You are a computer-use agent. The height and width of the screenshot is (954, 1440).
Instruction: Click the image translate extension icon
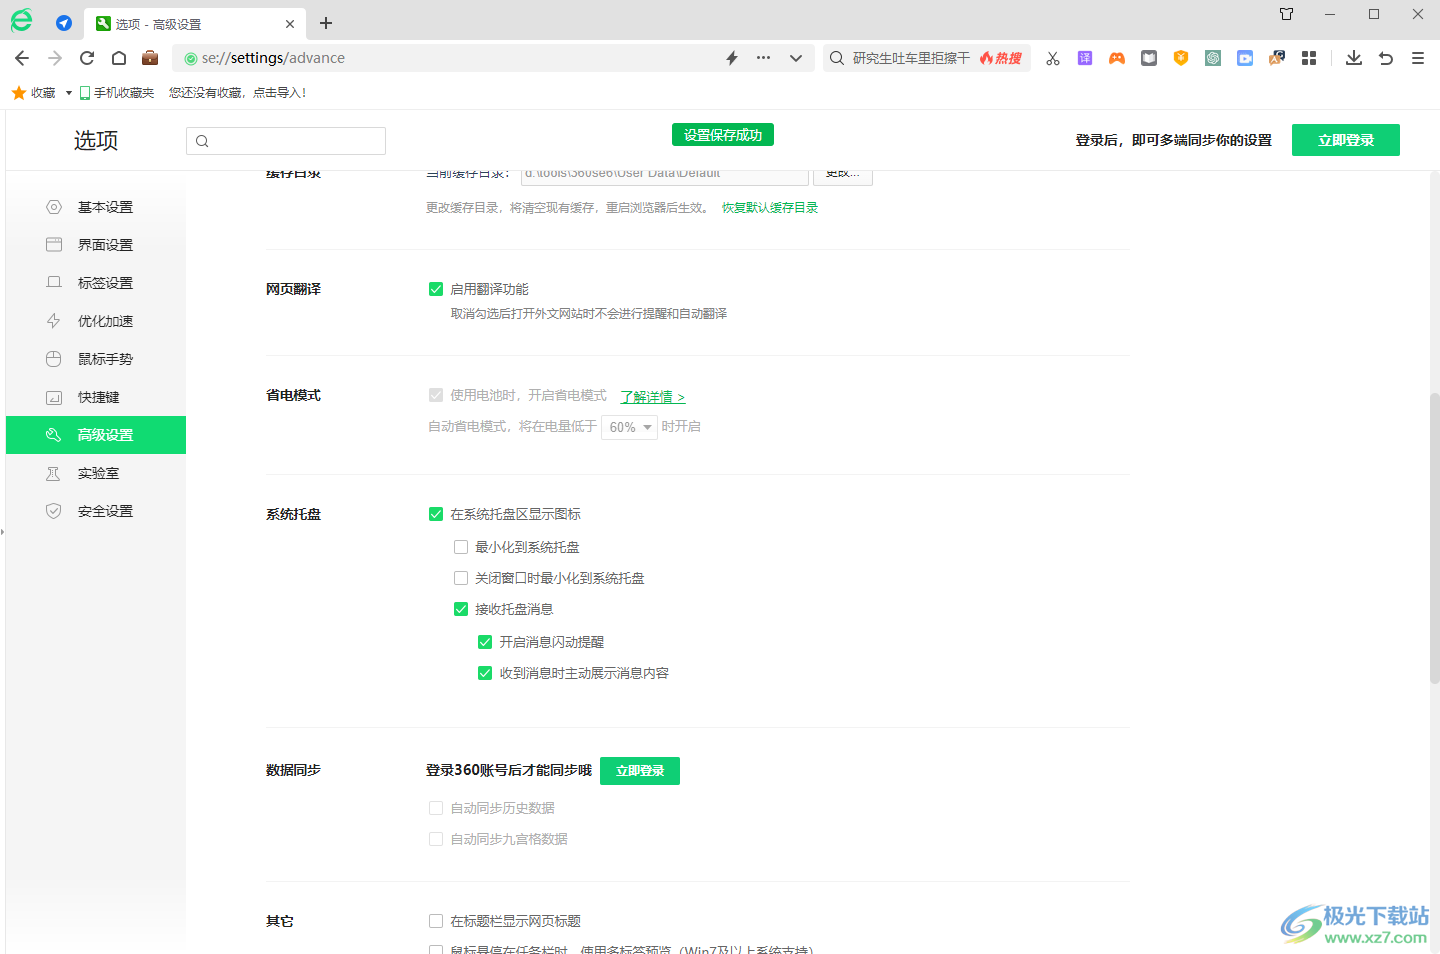1277,58
